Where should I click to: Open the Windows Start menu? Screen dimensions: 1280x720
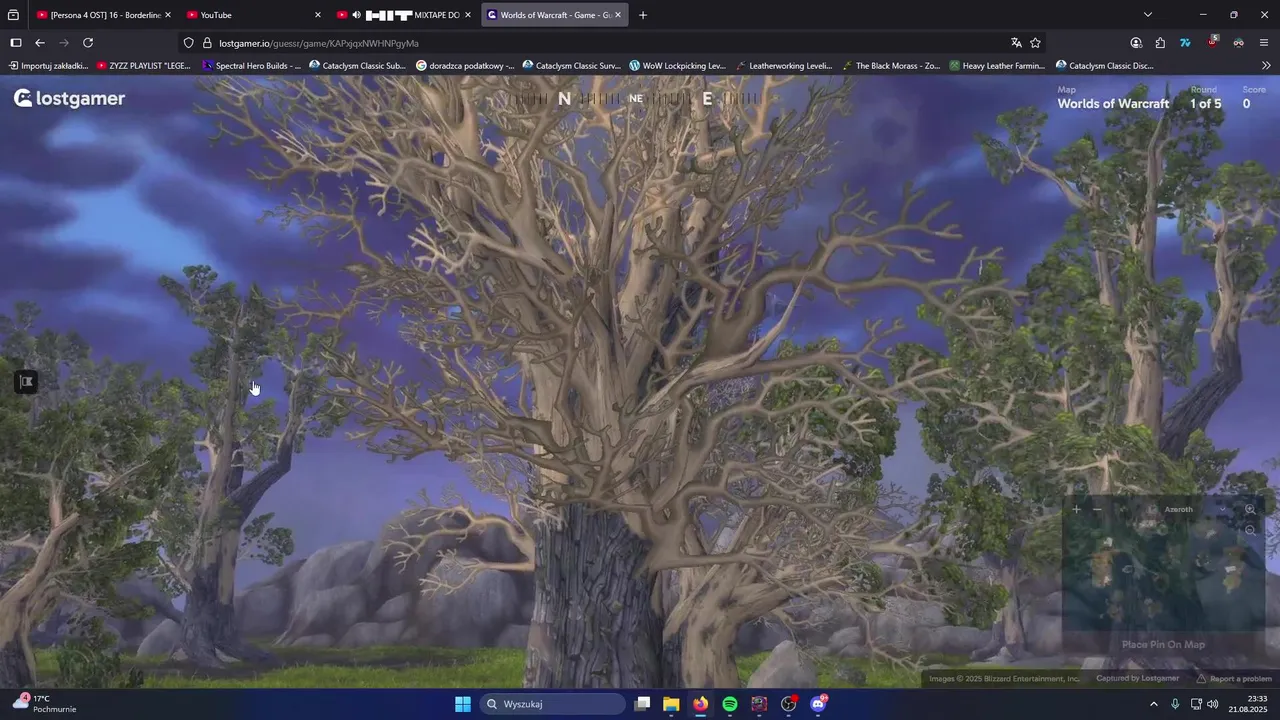coord(462,704)
